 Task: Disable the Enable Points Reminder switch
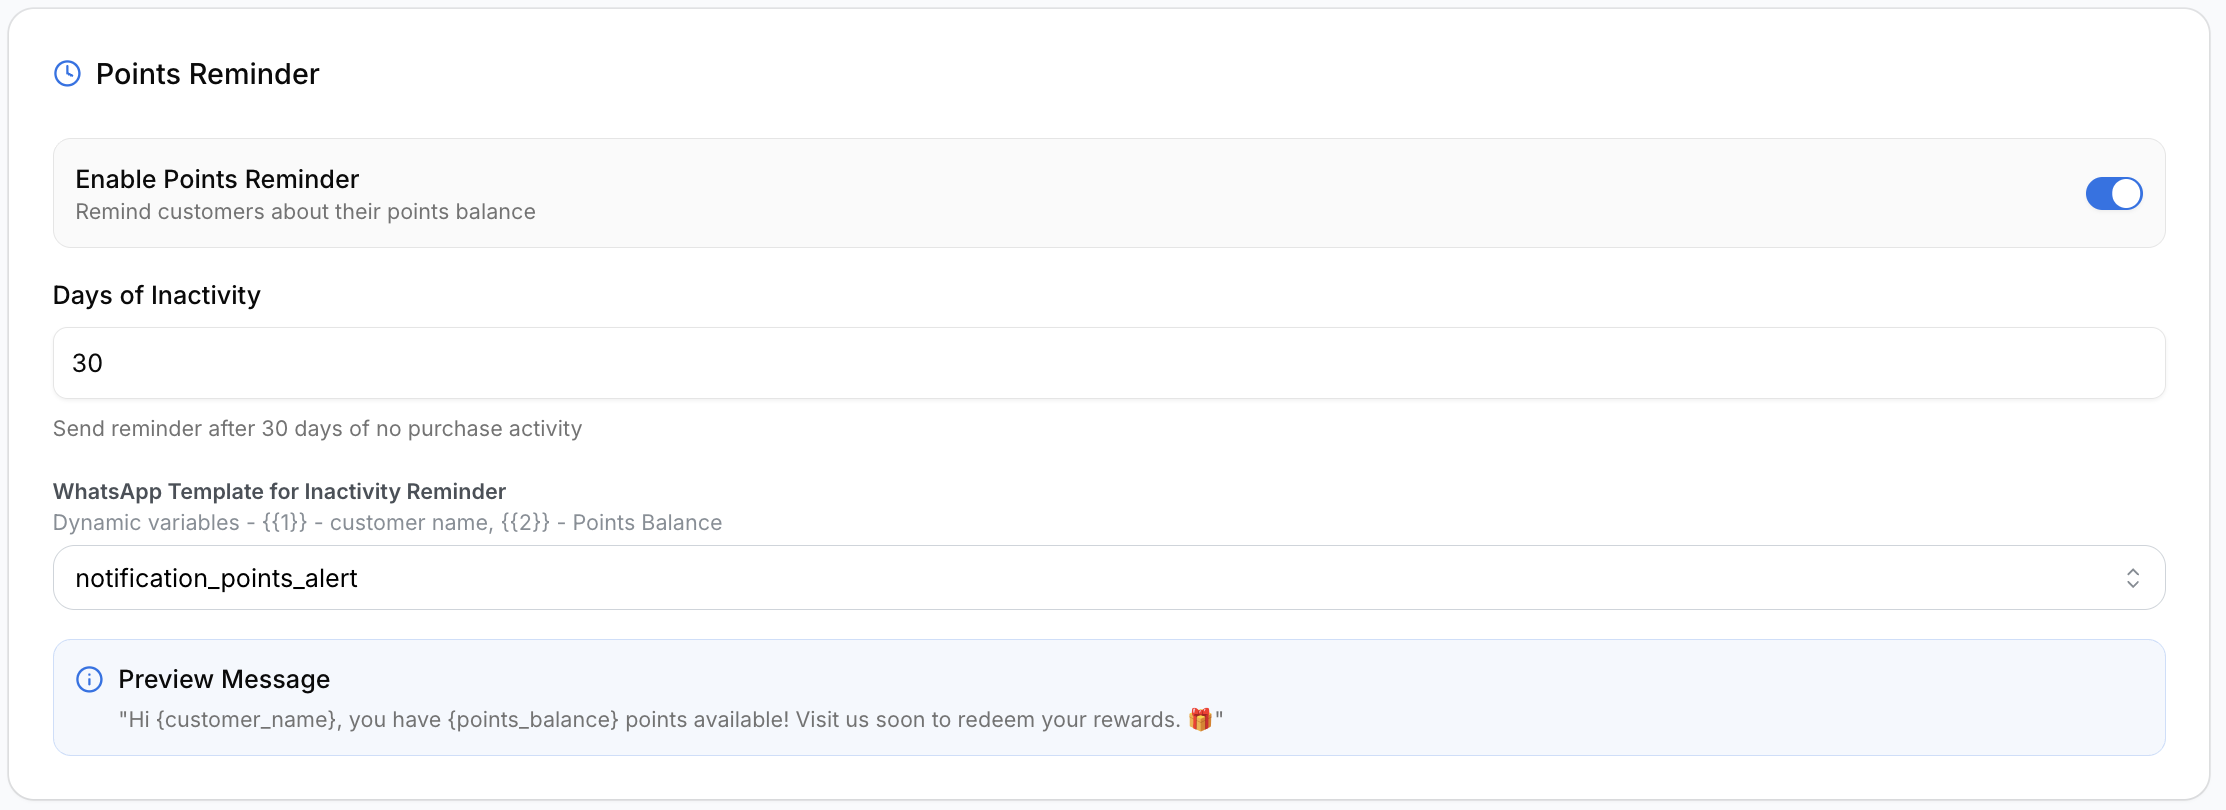point(2113,194)
